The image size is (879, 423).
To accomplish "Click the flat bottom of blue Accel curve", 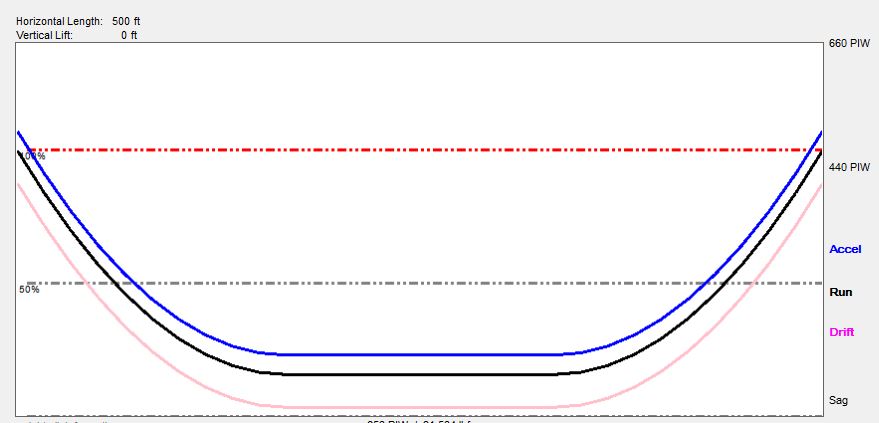I will [x=420, y=354].
